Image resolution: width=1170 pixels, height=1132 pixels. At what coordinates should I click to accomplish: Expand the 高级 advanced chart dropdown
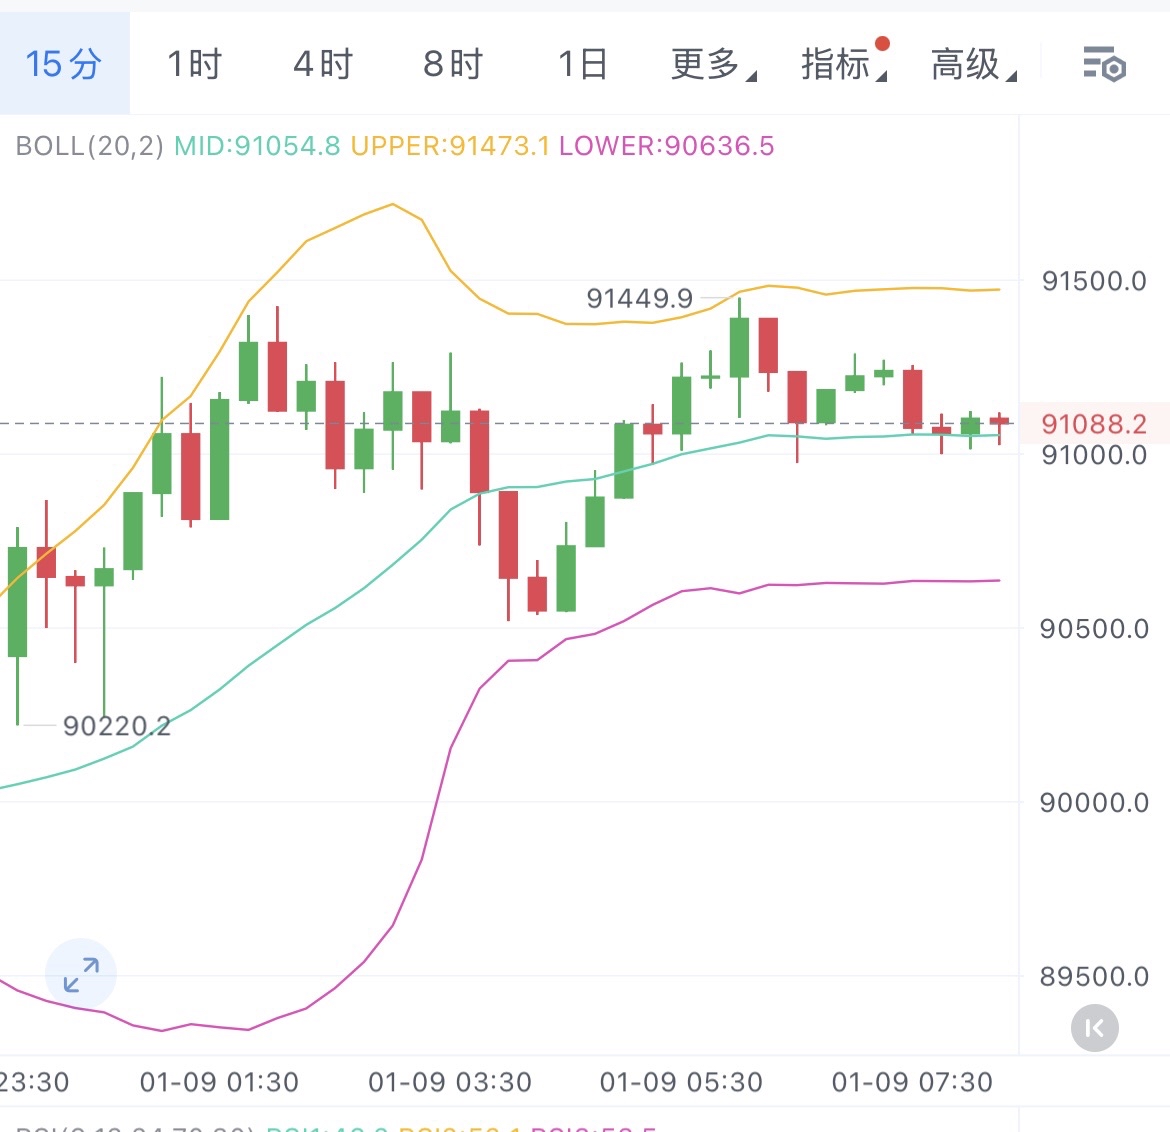pyautogui.click(x=969, y=62)
